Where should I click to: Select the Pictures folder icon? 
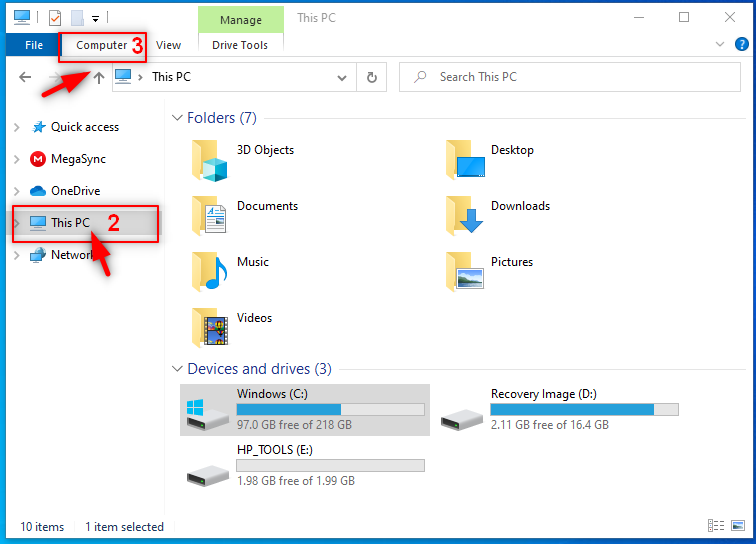click(x=465, y=272)
